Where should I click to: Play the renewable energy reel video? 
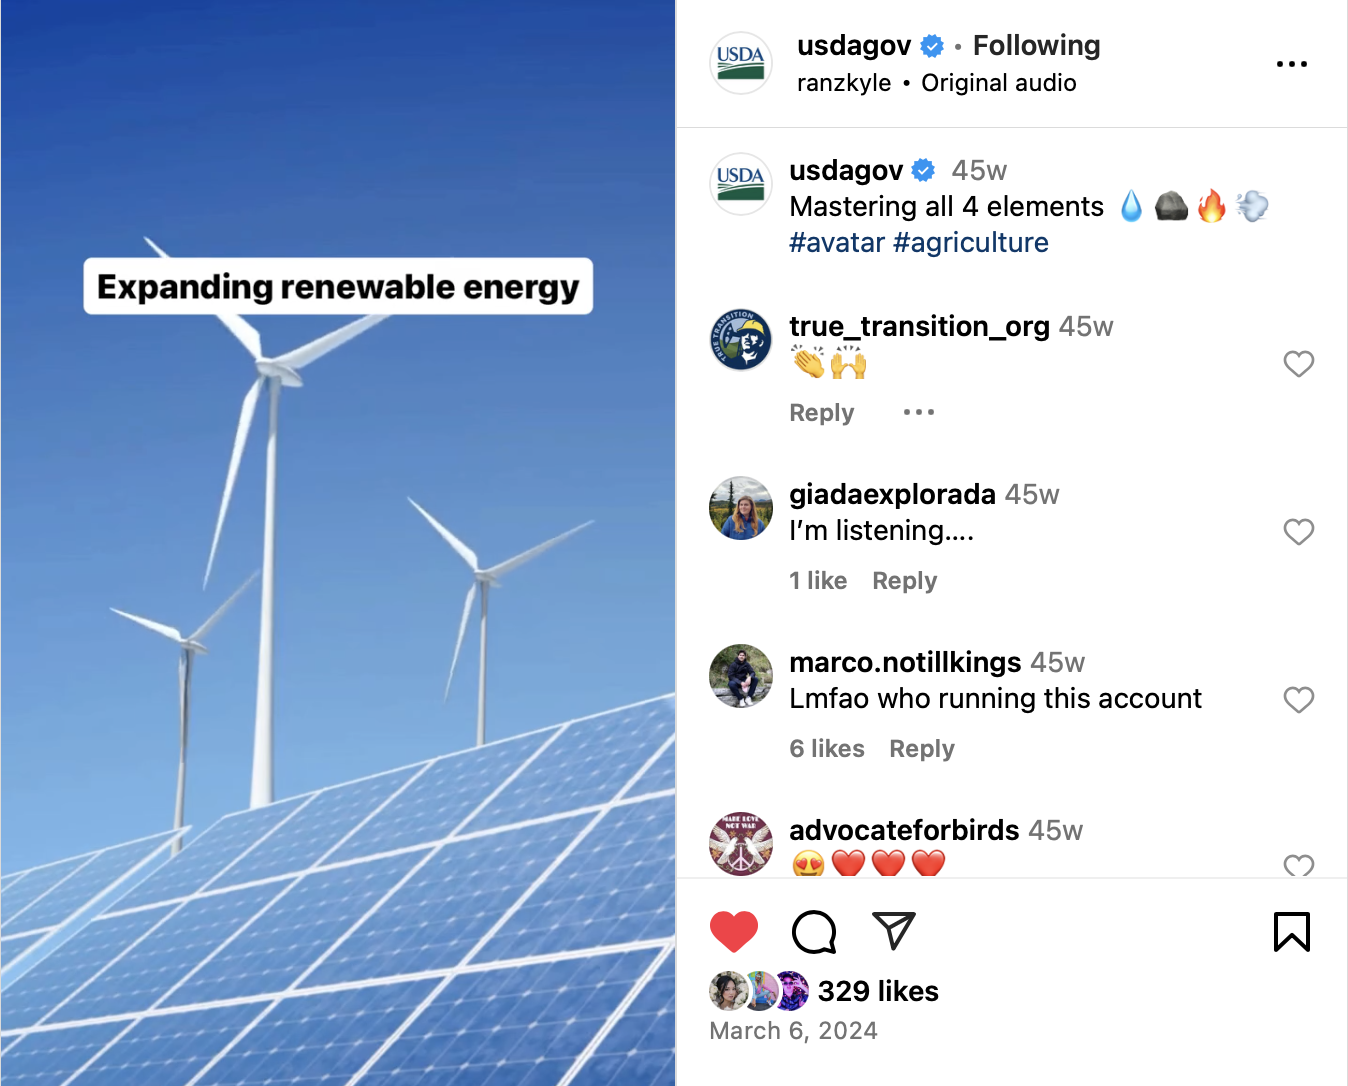click(x=338, y=543)
